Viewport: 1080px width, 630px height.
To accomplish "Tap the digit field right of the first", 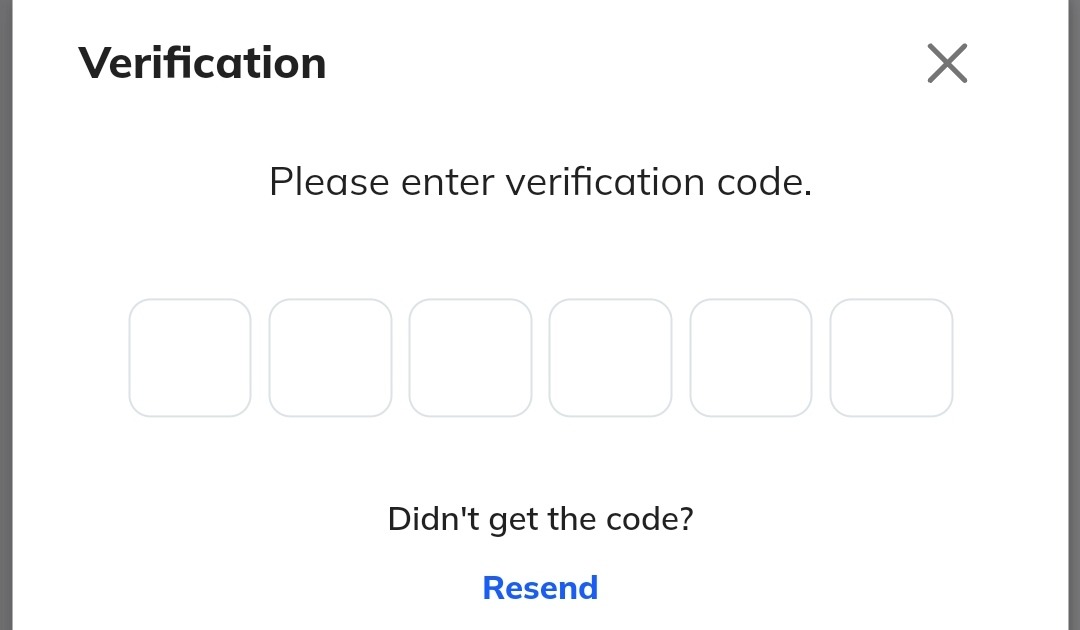I will click(x=330, y=357).
